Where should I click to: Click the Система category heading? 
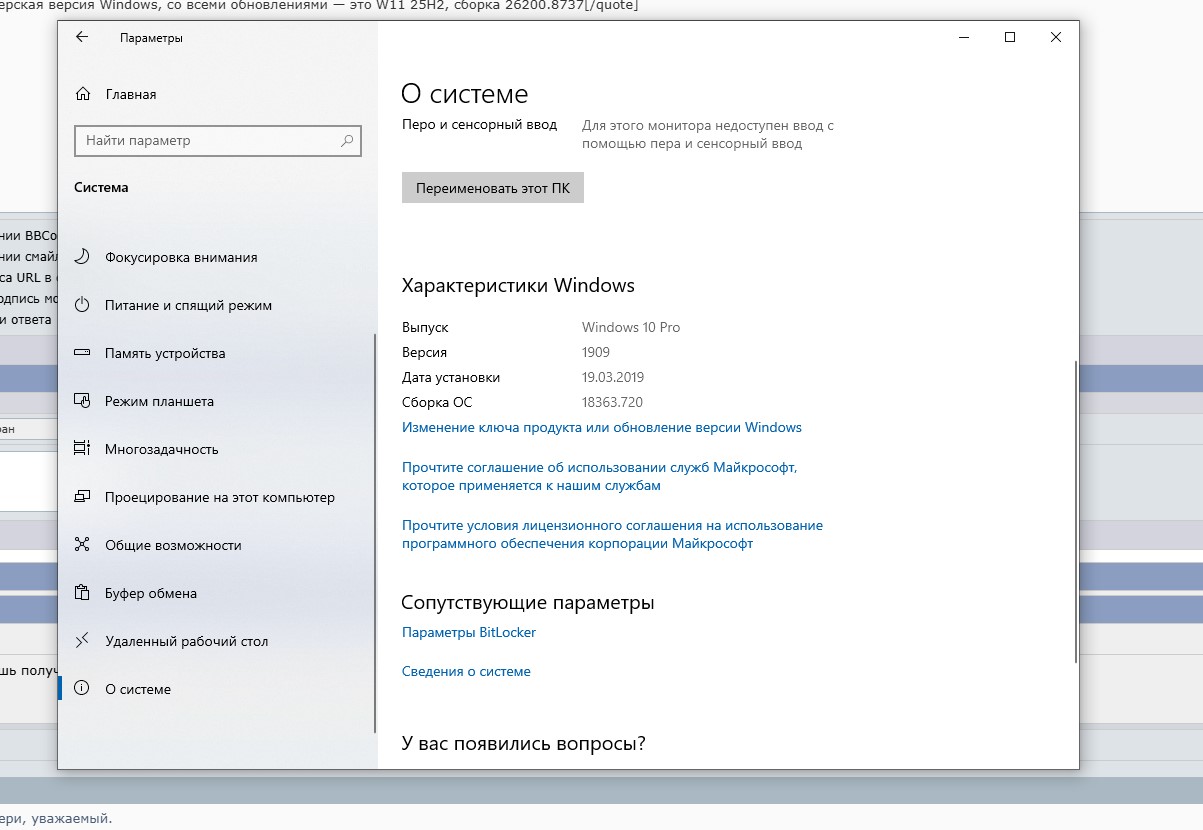(x=102, y=187)
